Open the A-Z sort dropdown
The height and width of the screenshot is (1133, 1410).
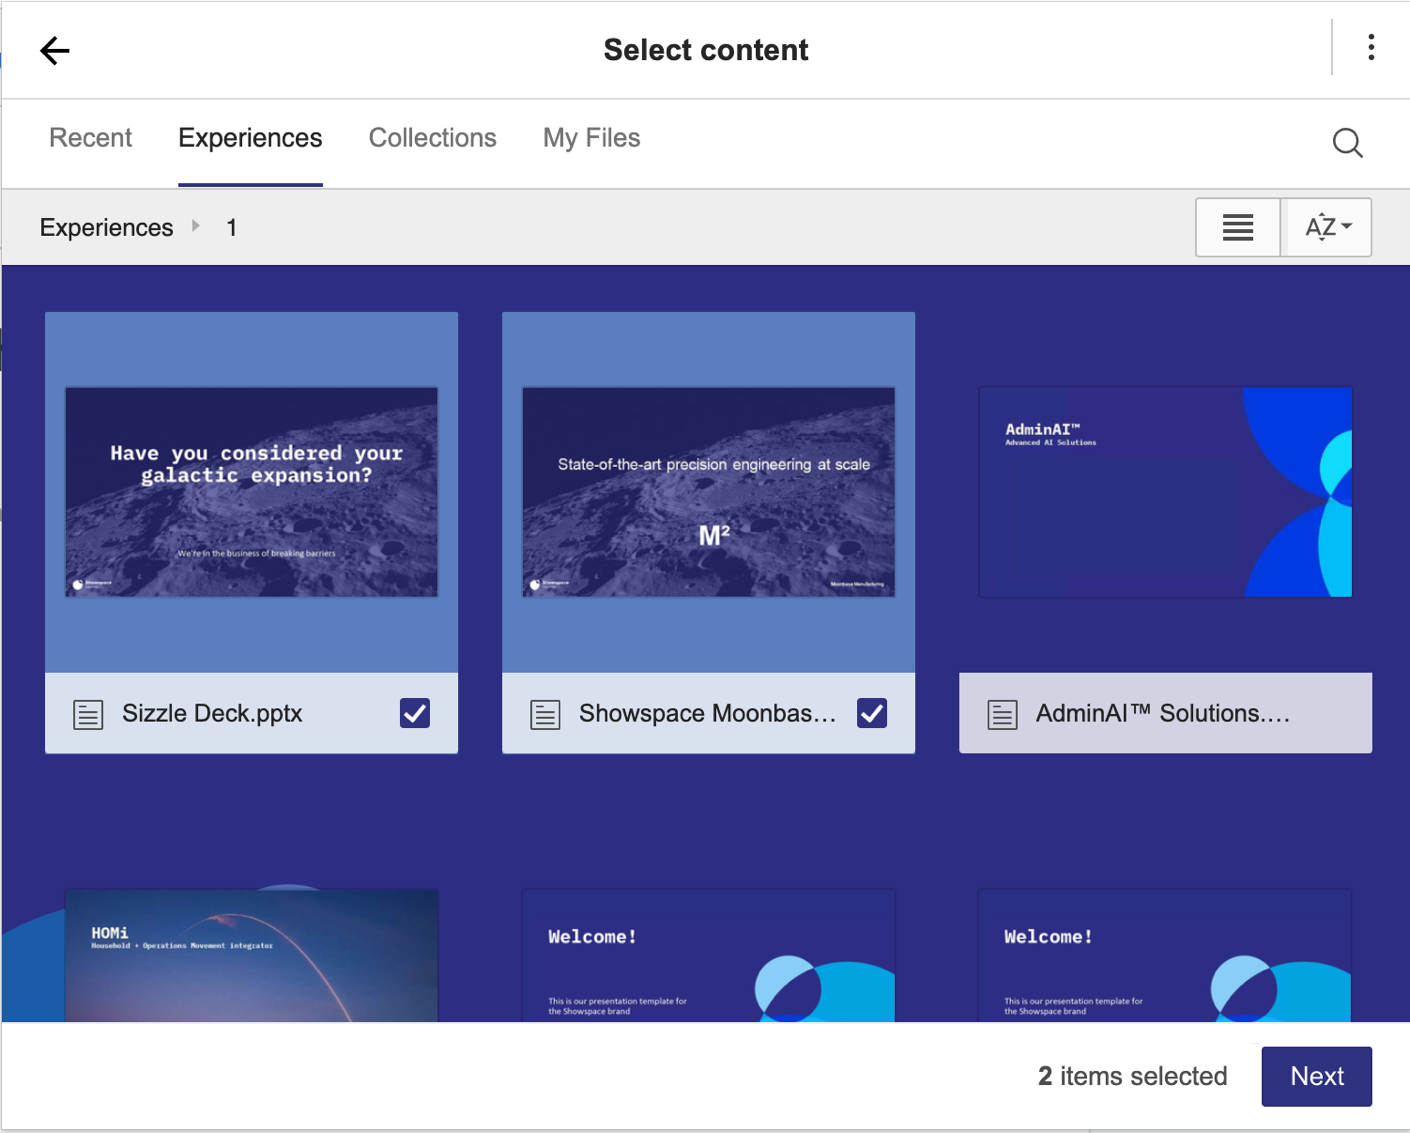tap(1327, 228)
